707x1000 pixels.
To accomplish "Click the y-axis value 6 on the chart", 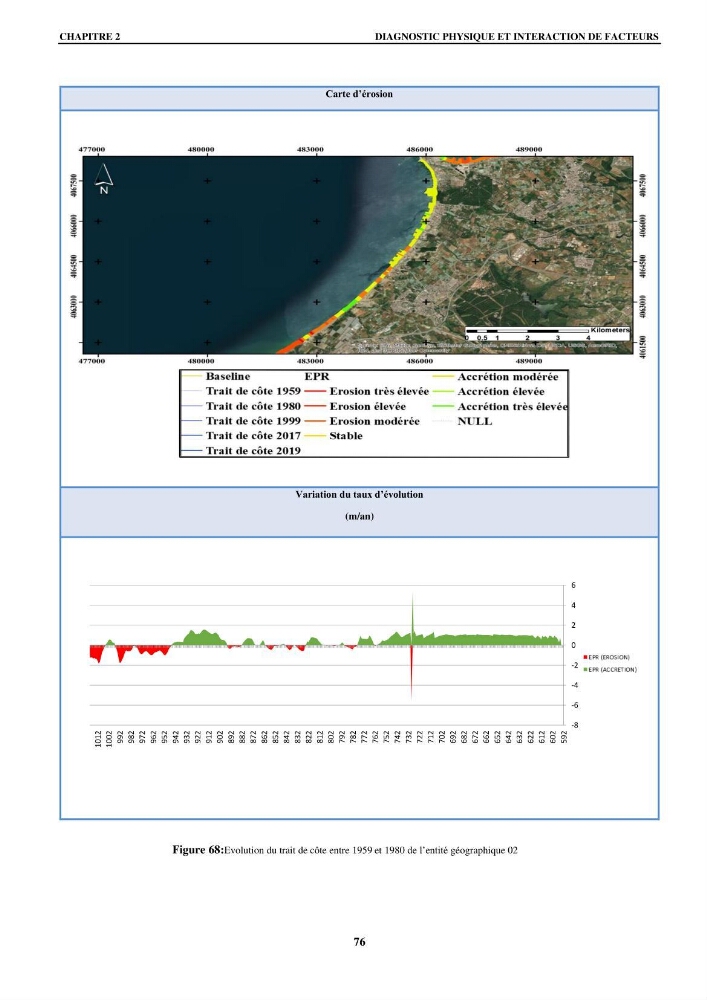I will point(573,585).
